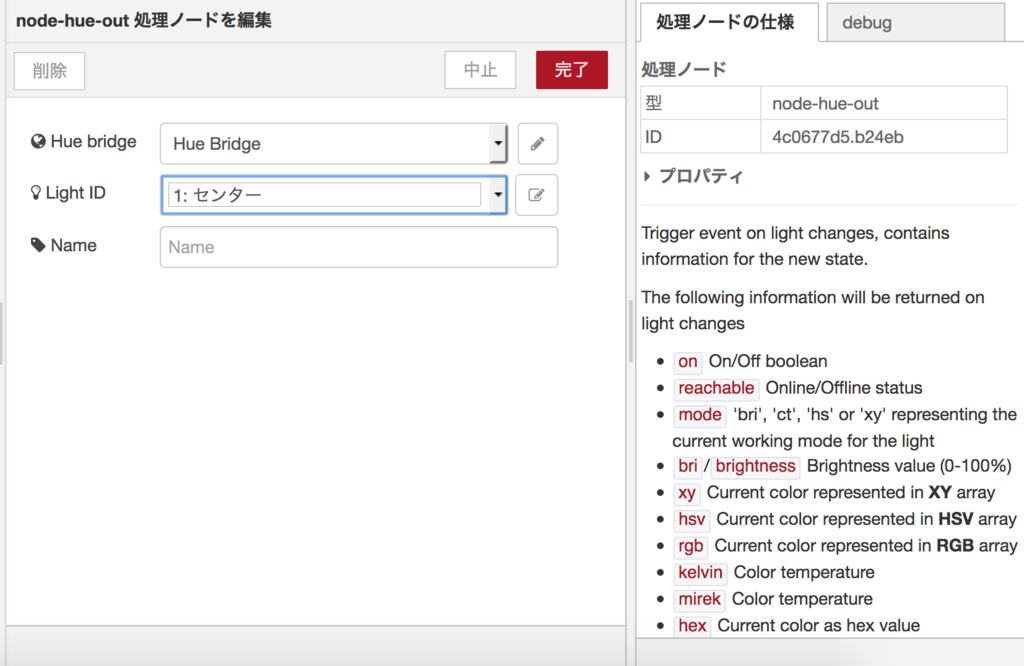
Task: Edit the Hue Bridge config with pencil icon
Action: 537,144
